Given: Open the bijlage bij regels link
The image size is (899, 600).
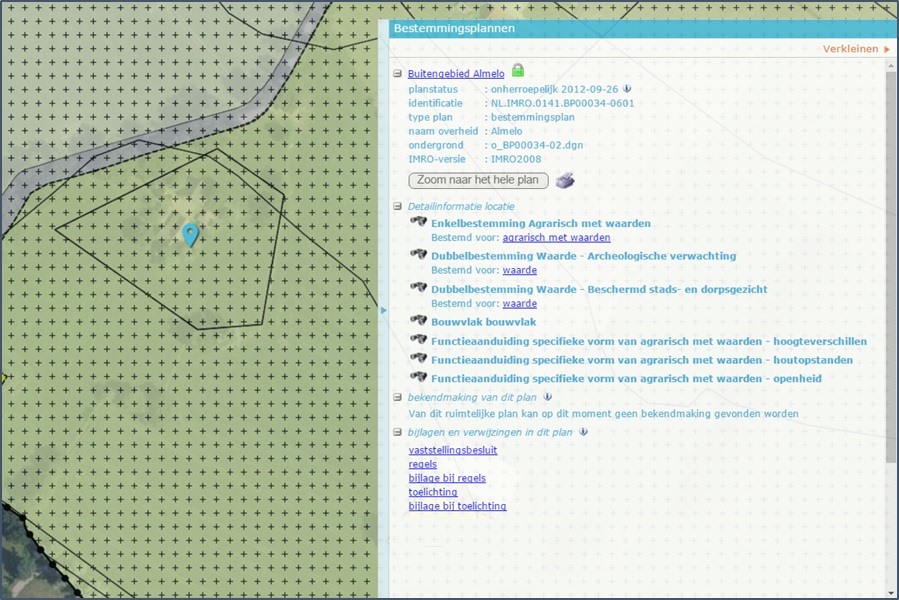Looking at the screenshot, I should tap(447, 478).
